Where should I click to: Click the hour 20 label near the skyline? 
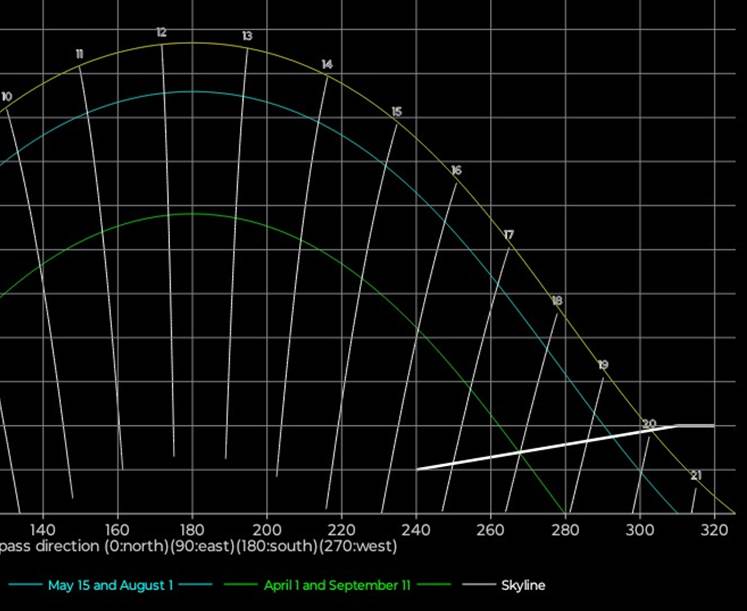click(x=649, y=425)
